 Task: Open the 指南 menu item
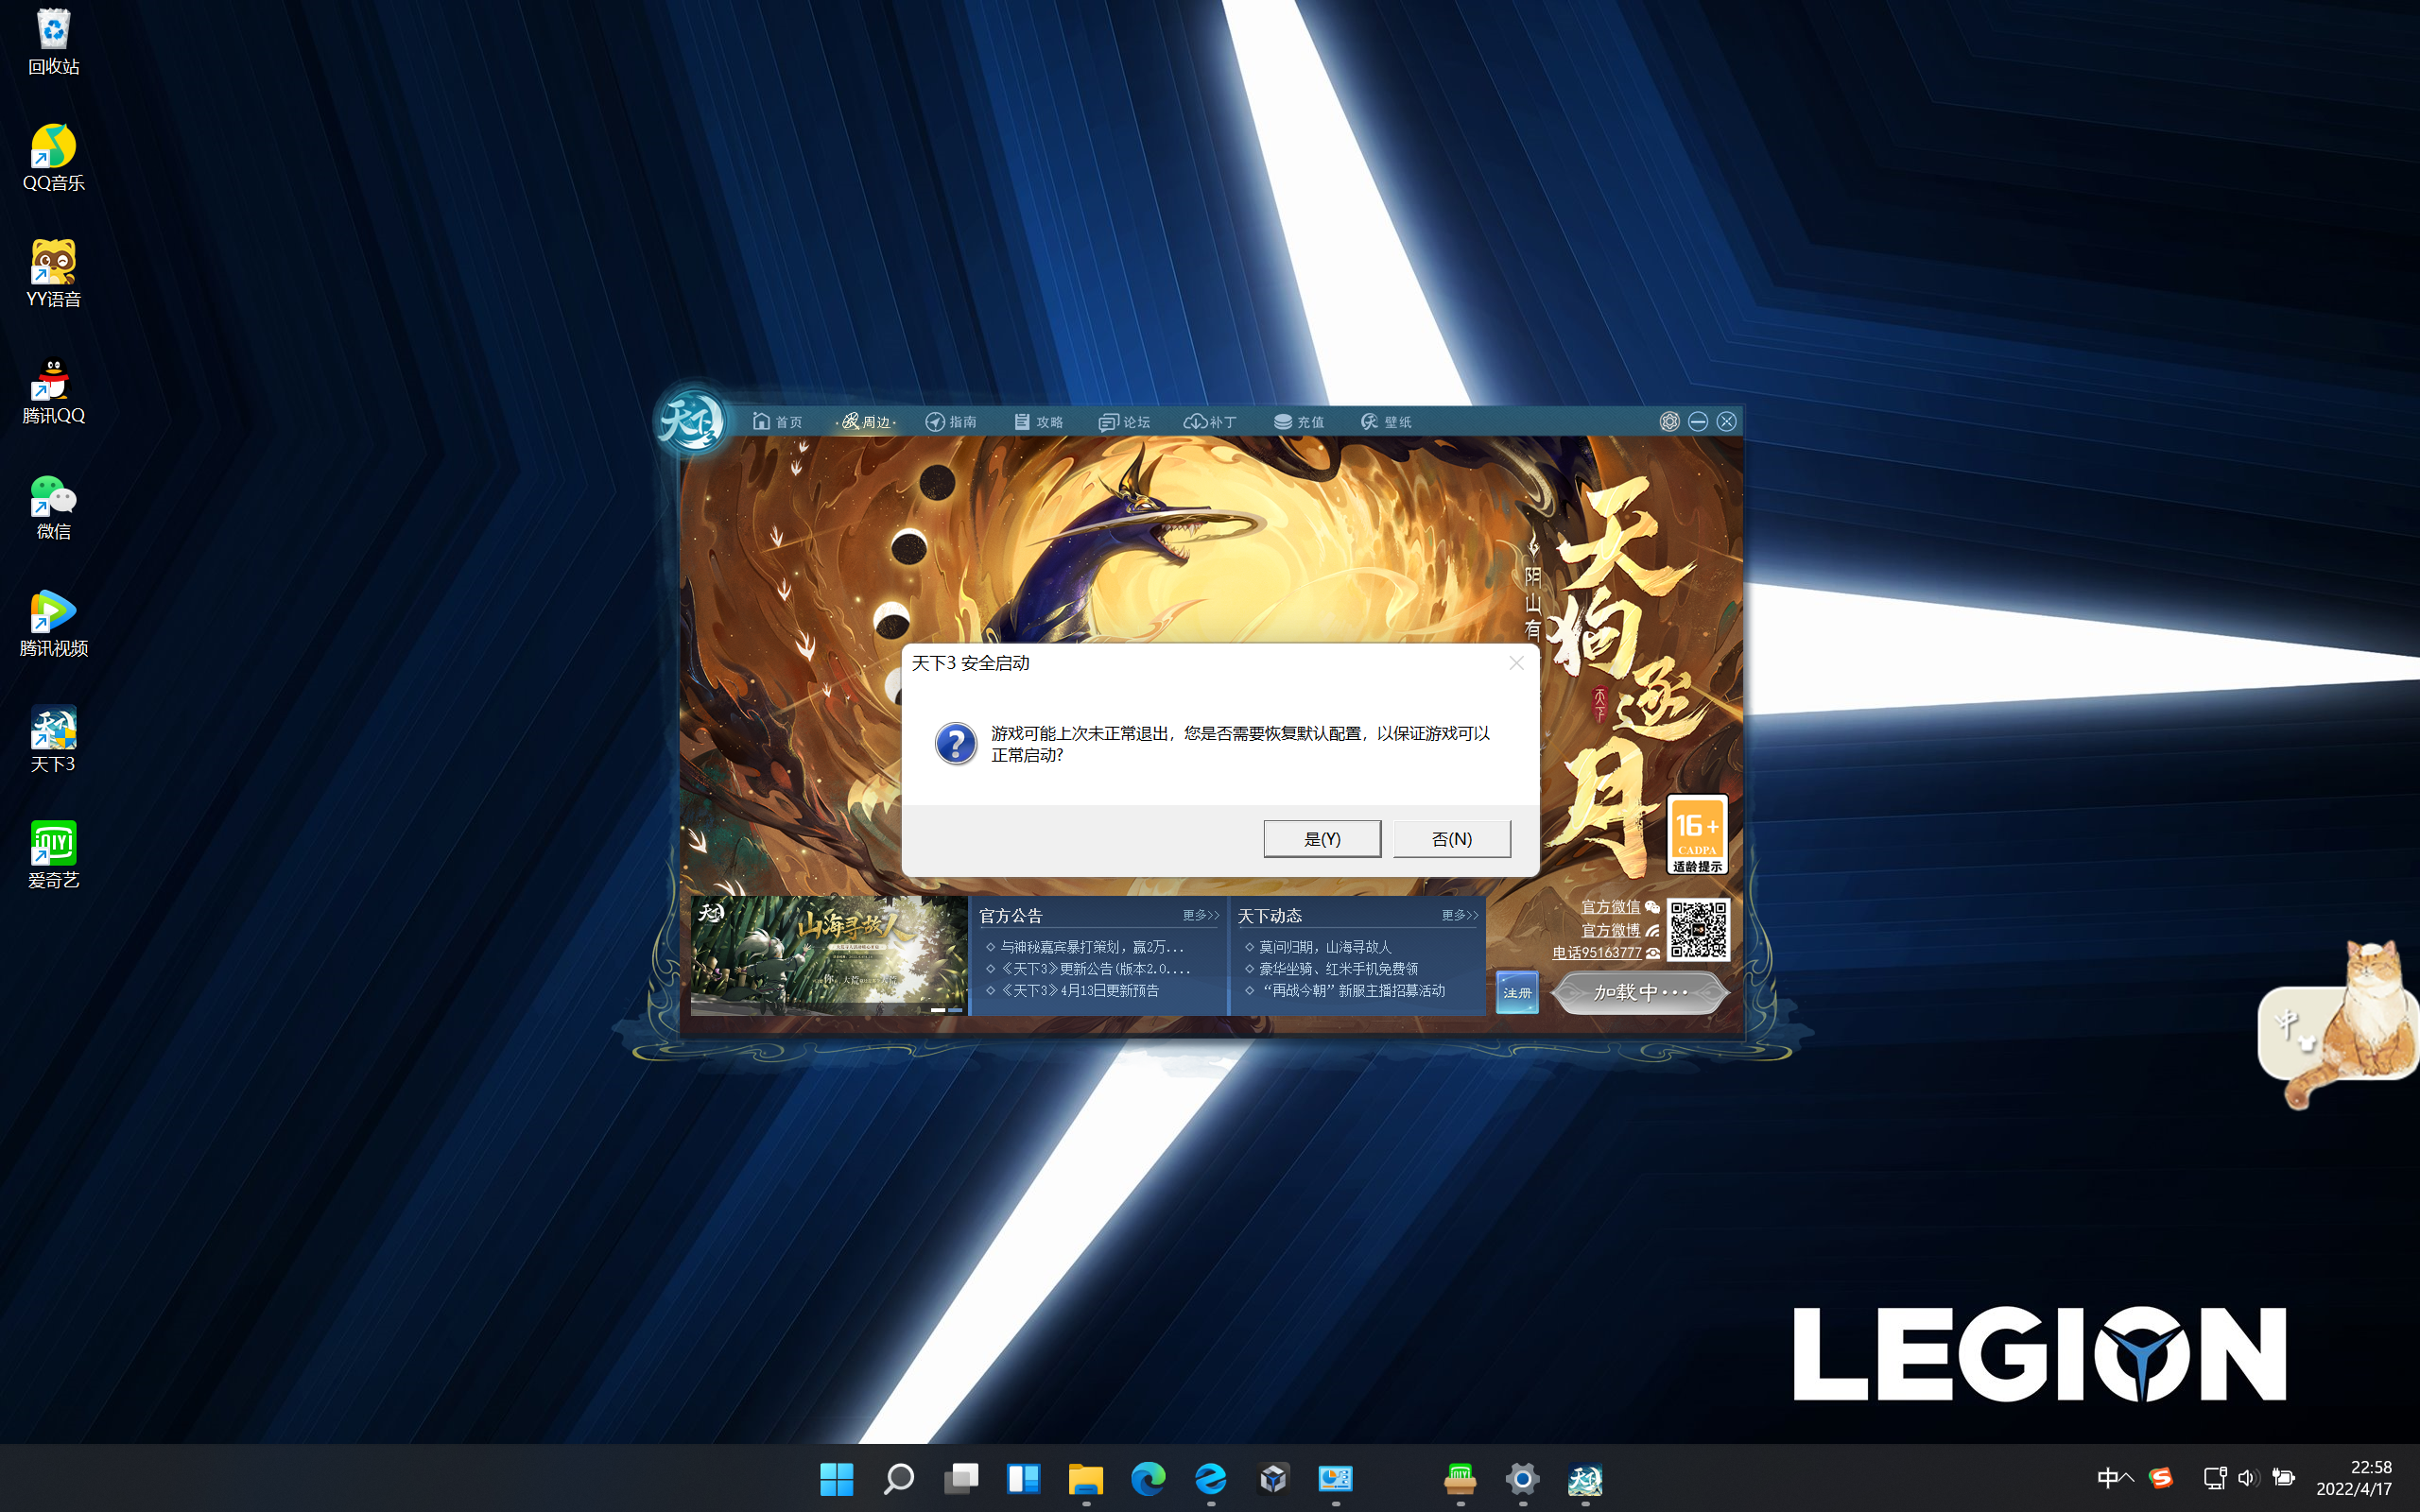tap(951, 421)
